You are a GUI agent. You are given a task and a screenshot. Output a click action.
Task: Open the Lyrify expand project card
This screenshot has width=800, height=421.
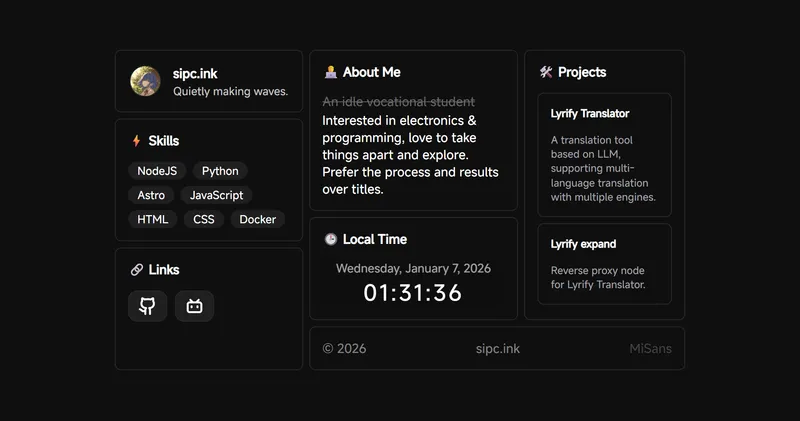604,264
